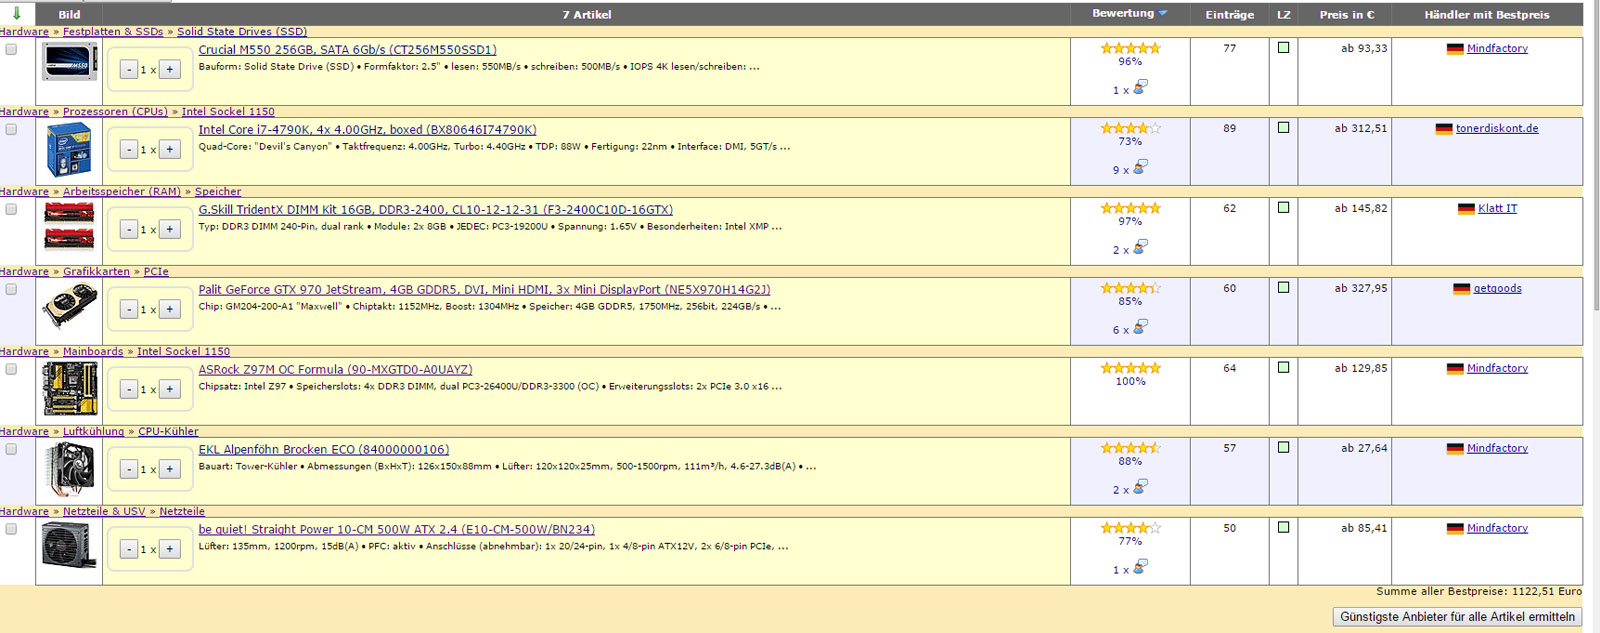This screenshot has width=1600, height=633.
Task: Click the German flag beside tonerdiskont.de
Action: (1443, 129)
